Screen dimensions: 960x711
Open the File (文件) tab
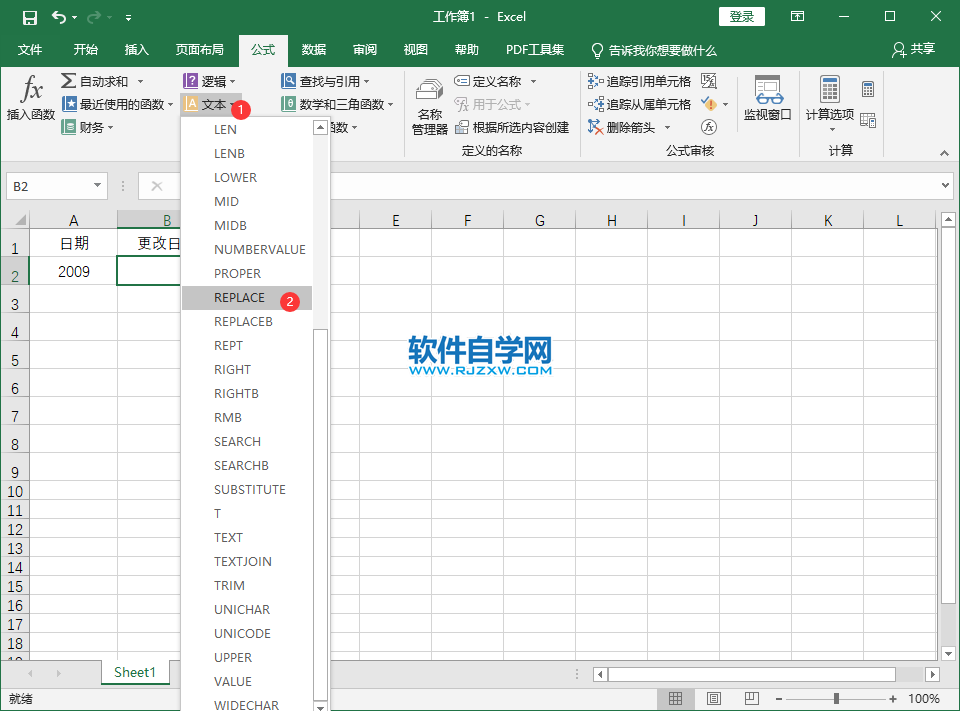coord(29,50)
